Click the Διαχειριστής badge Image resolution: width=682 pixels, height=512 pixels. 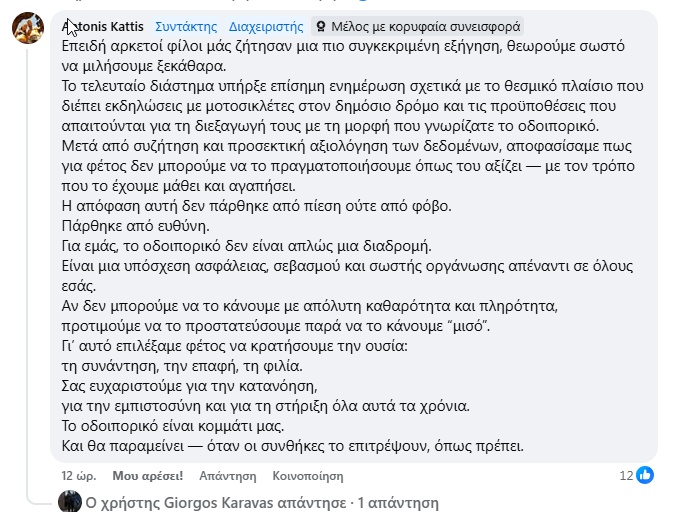[264, 26]
